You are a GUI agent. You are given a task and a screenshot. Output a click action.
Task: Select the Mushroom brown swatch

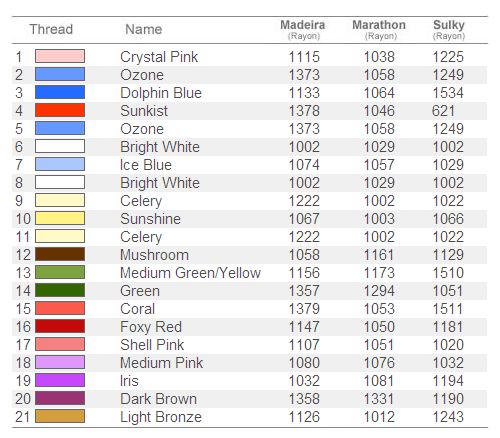click(x=60, y=254)
